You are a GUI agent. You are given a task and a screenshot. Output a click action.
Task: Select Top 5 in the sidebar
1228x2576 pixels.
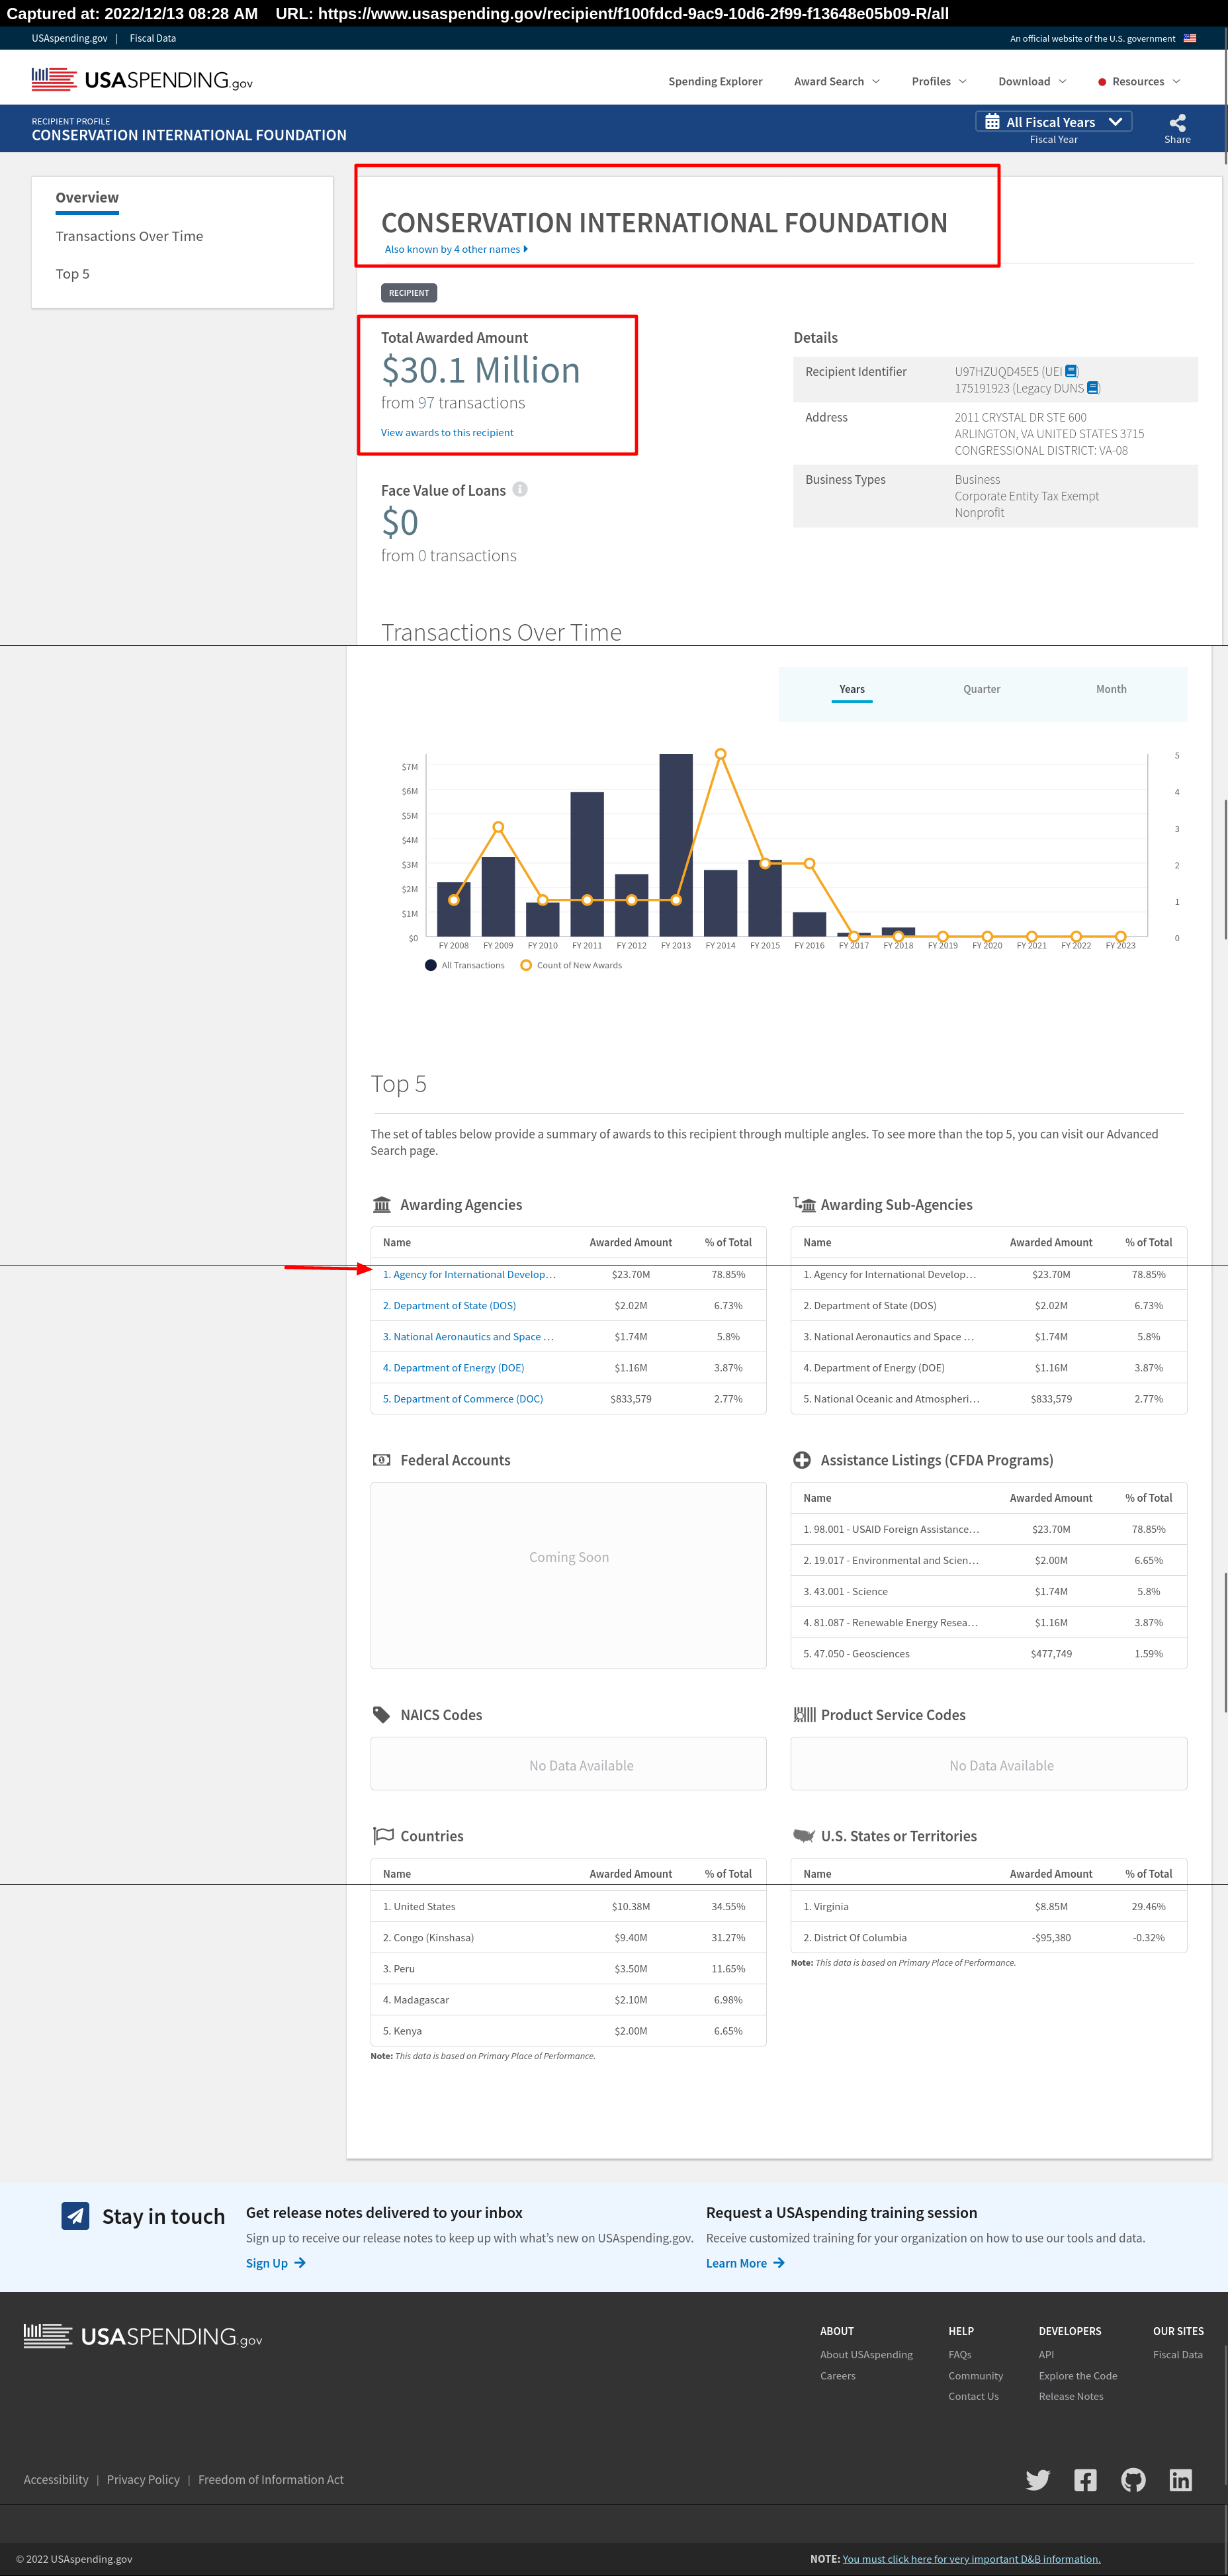point(72,274)
